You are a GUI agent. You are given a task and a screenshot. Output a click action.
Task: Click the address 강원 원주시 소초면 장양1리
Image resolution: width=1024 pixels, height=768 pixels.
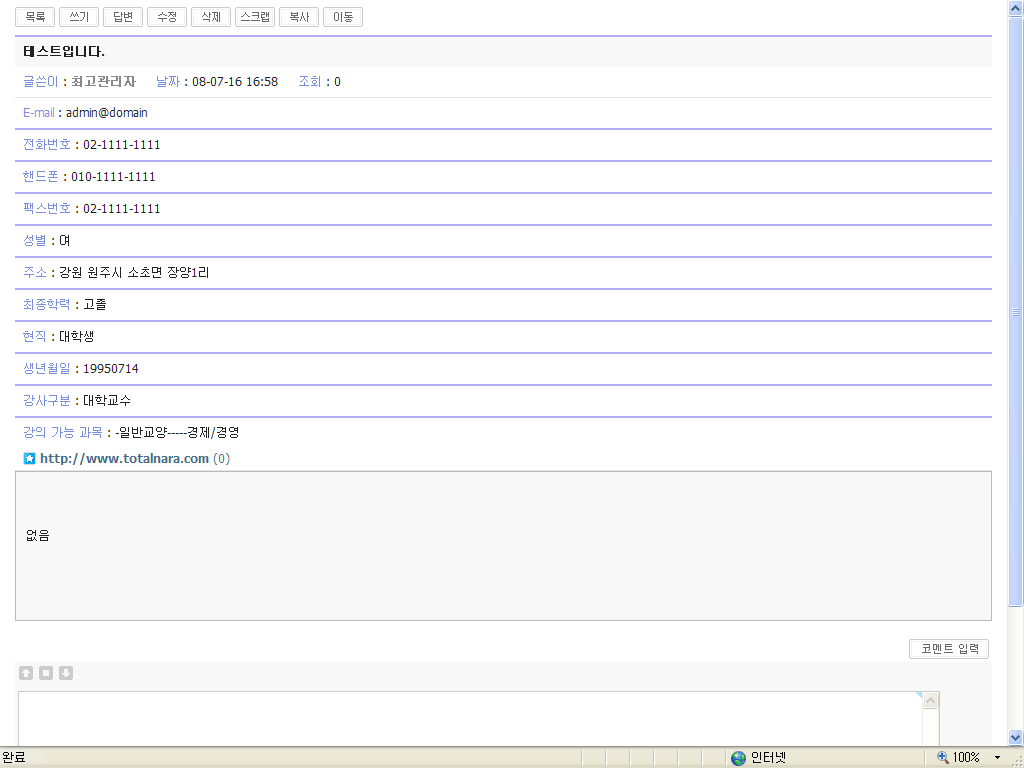134,272
